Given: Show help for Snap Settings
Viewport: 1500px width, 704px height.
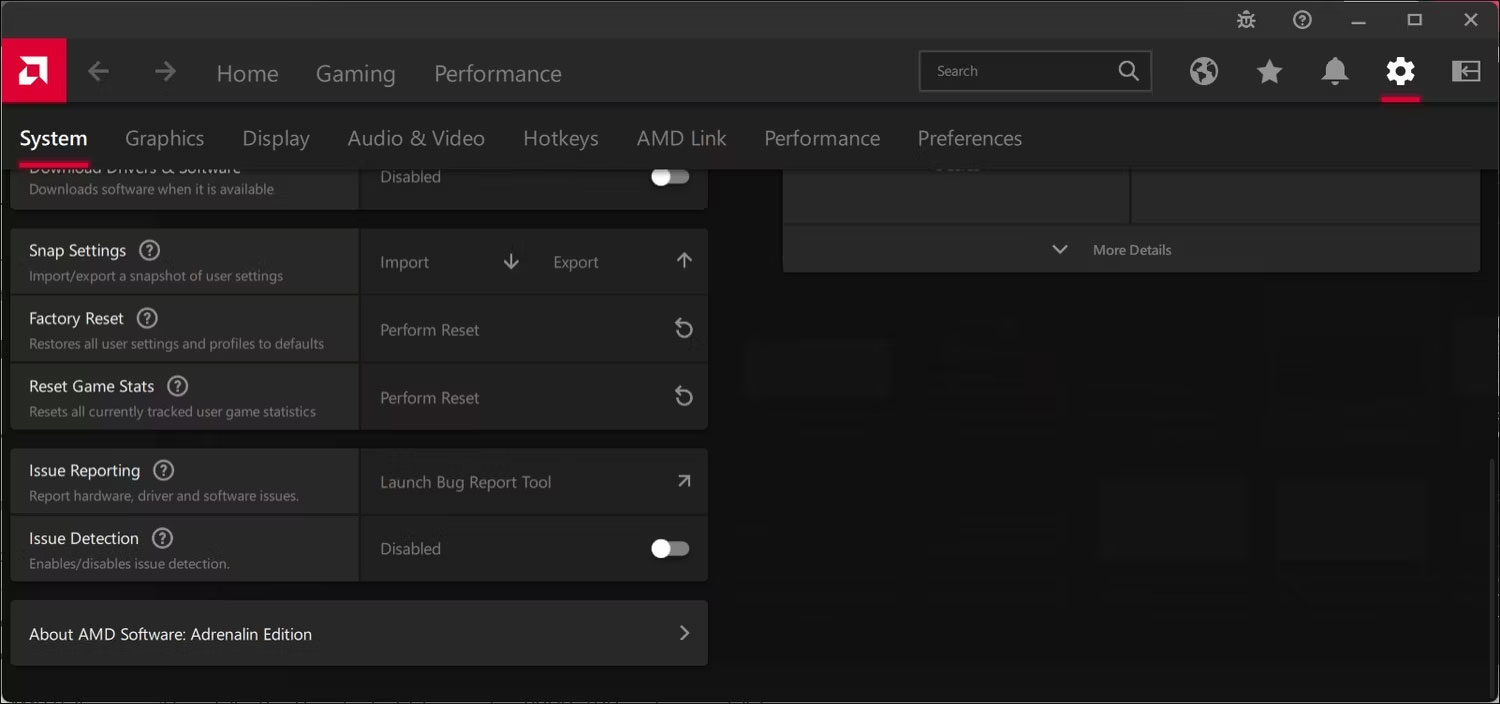Looking at the screenshot, I should tap(149, 250).
